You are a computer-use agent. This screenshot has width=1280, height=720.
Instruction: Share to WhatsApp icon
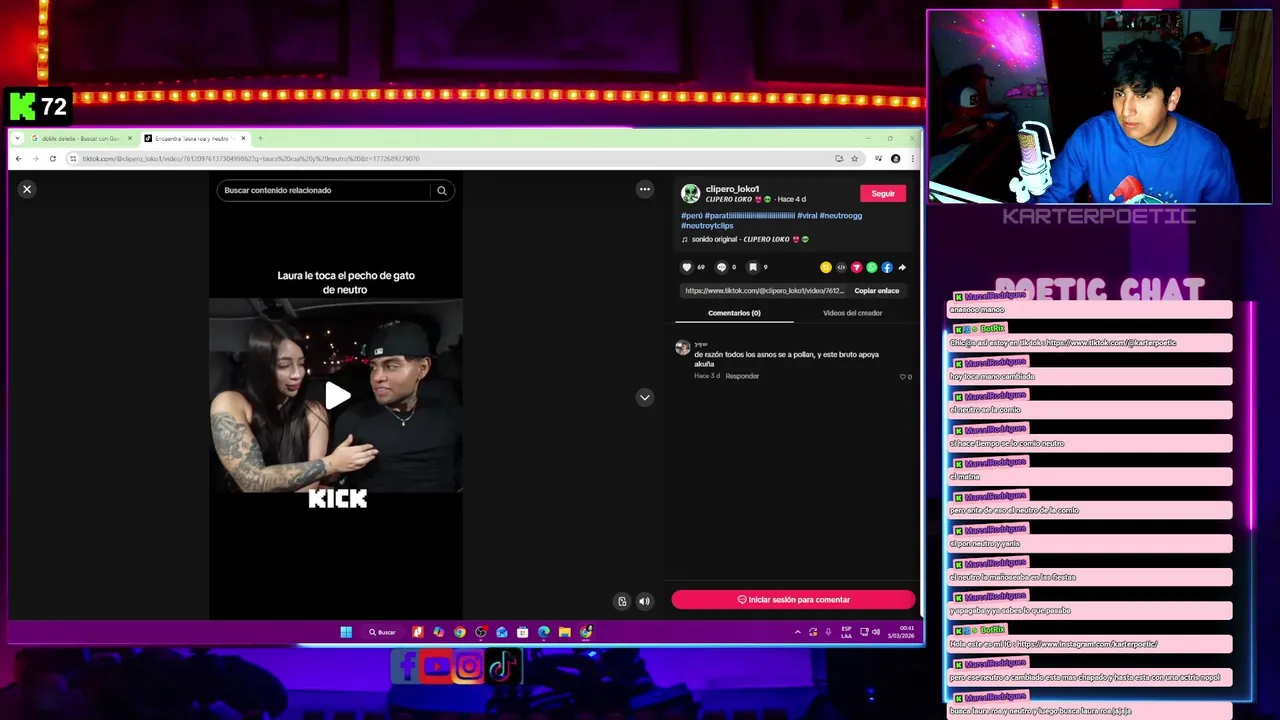tap(871, 267)
